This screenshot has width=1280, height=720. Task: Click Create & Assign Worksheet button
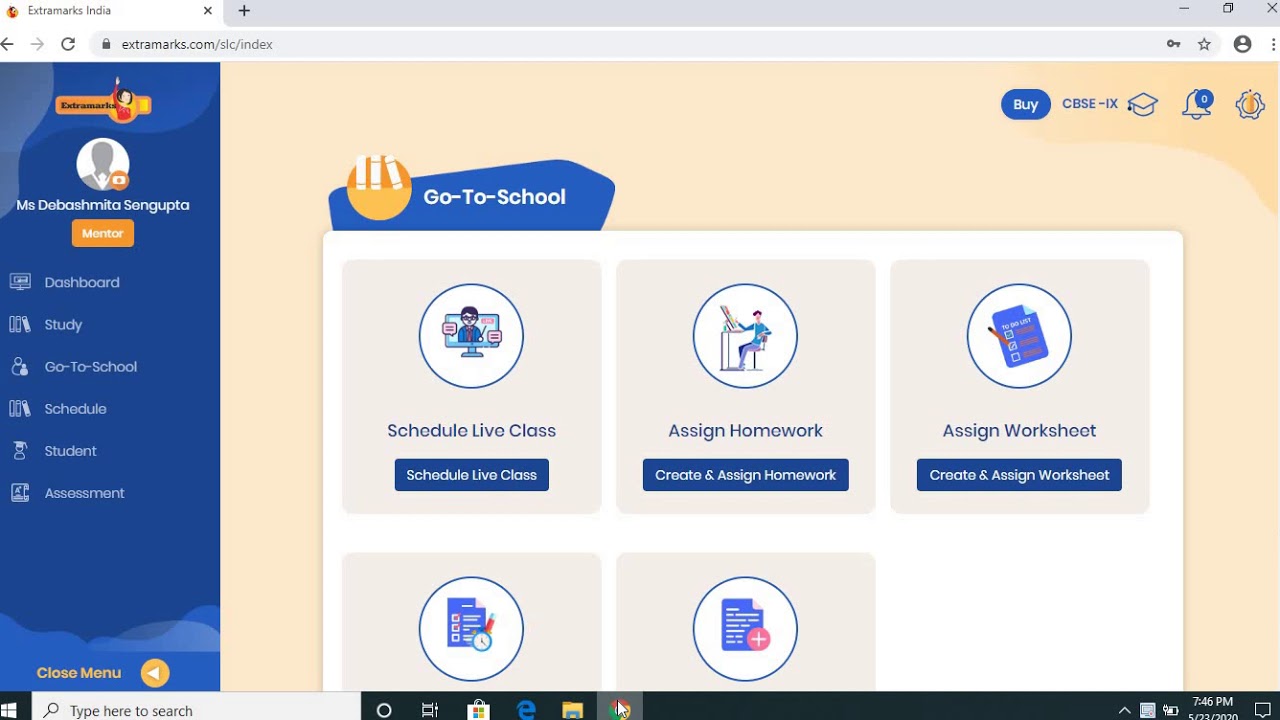(x=1019, y=475)
